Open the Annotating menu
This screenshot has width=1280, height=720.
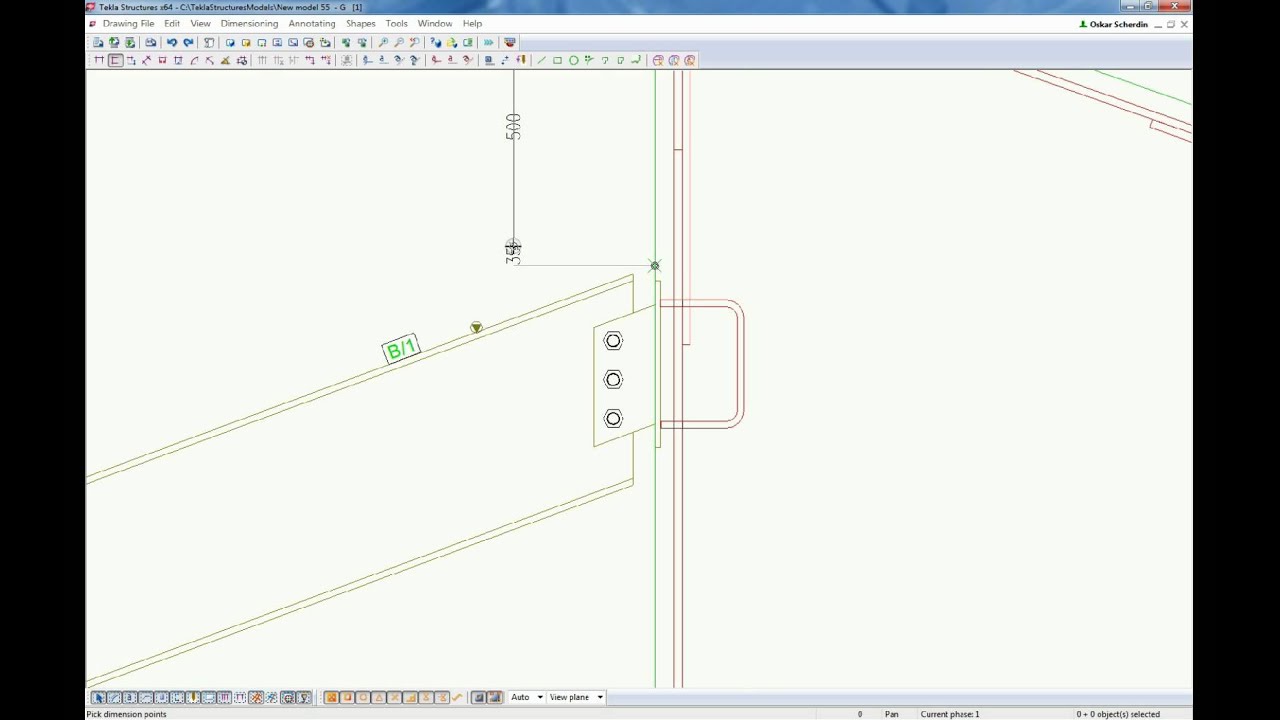click(x=312, y=23)
